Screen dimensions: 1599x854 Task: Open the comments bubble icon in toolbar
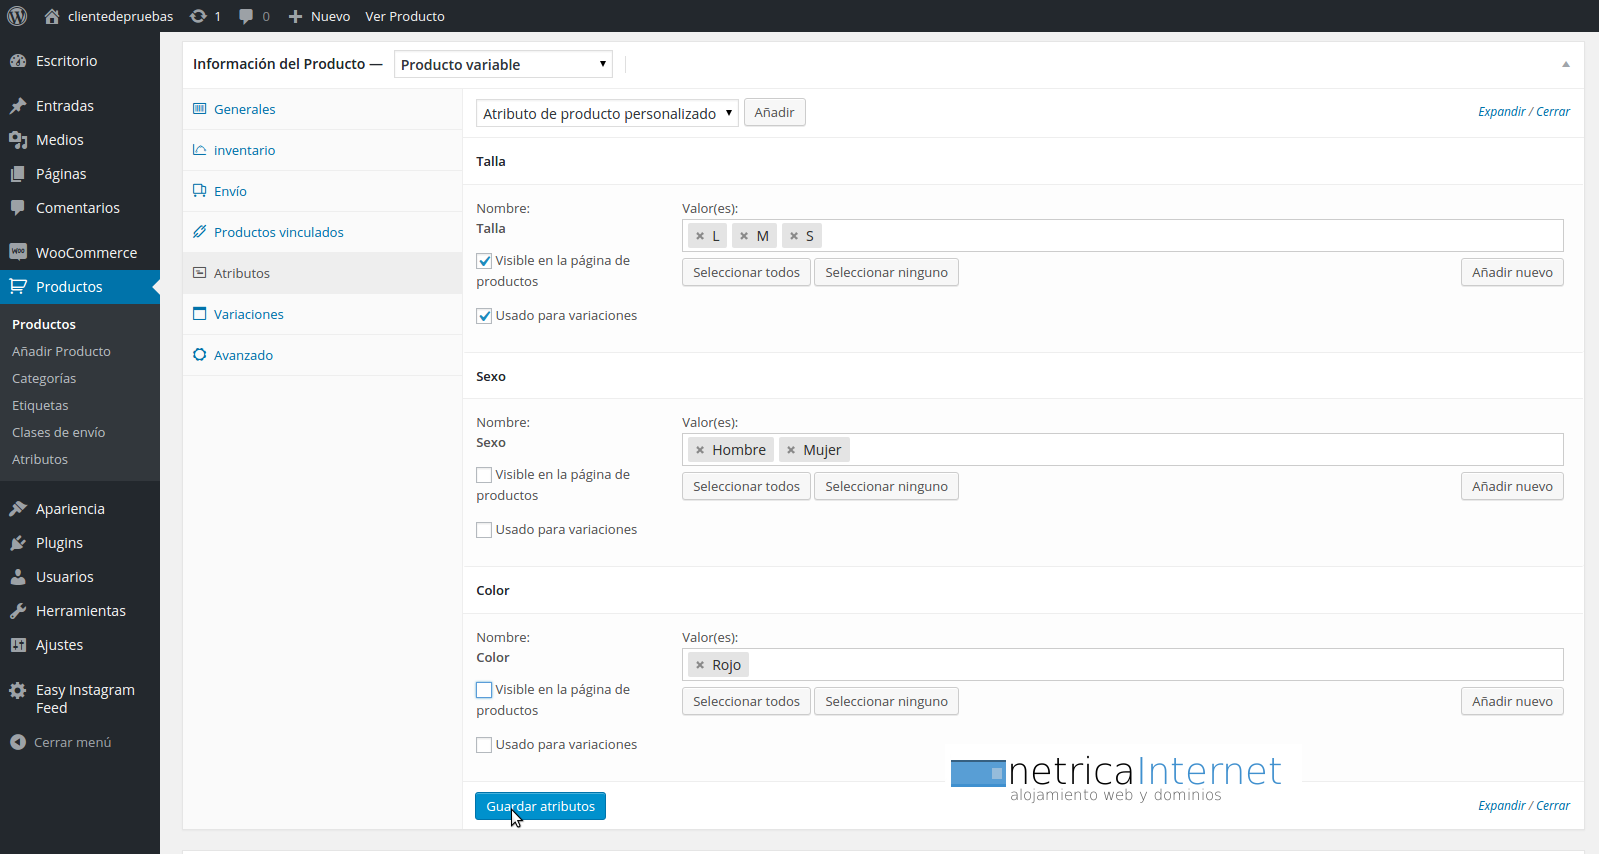(246, 16)
